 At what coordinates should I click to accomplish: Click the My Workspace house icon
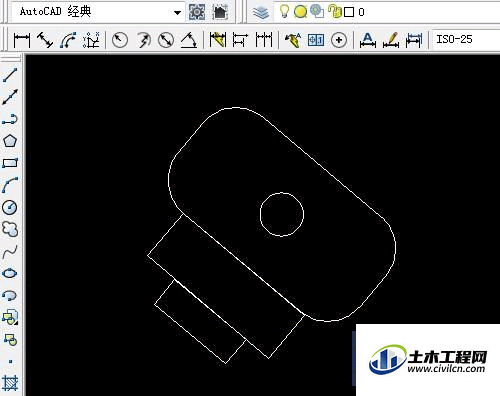click(220, 12)
